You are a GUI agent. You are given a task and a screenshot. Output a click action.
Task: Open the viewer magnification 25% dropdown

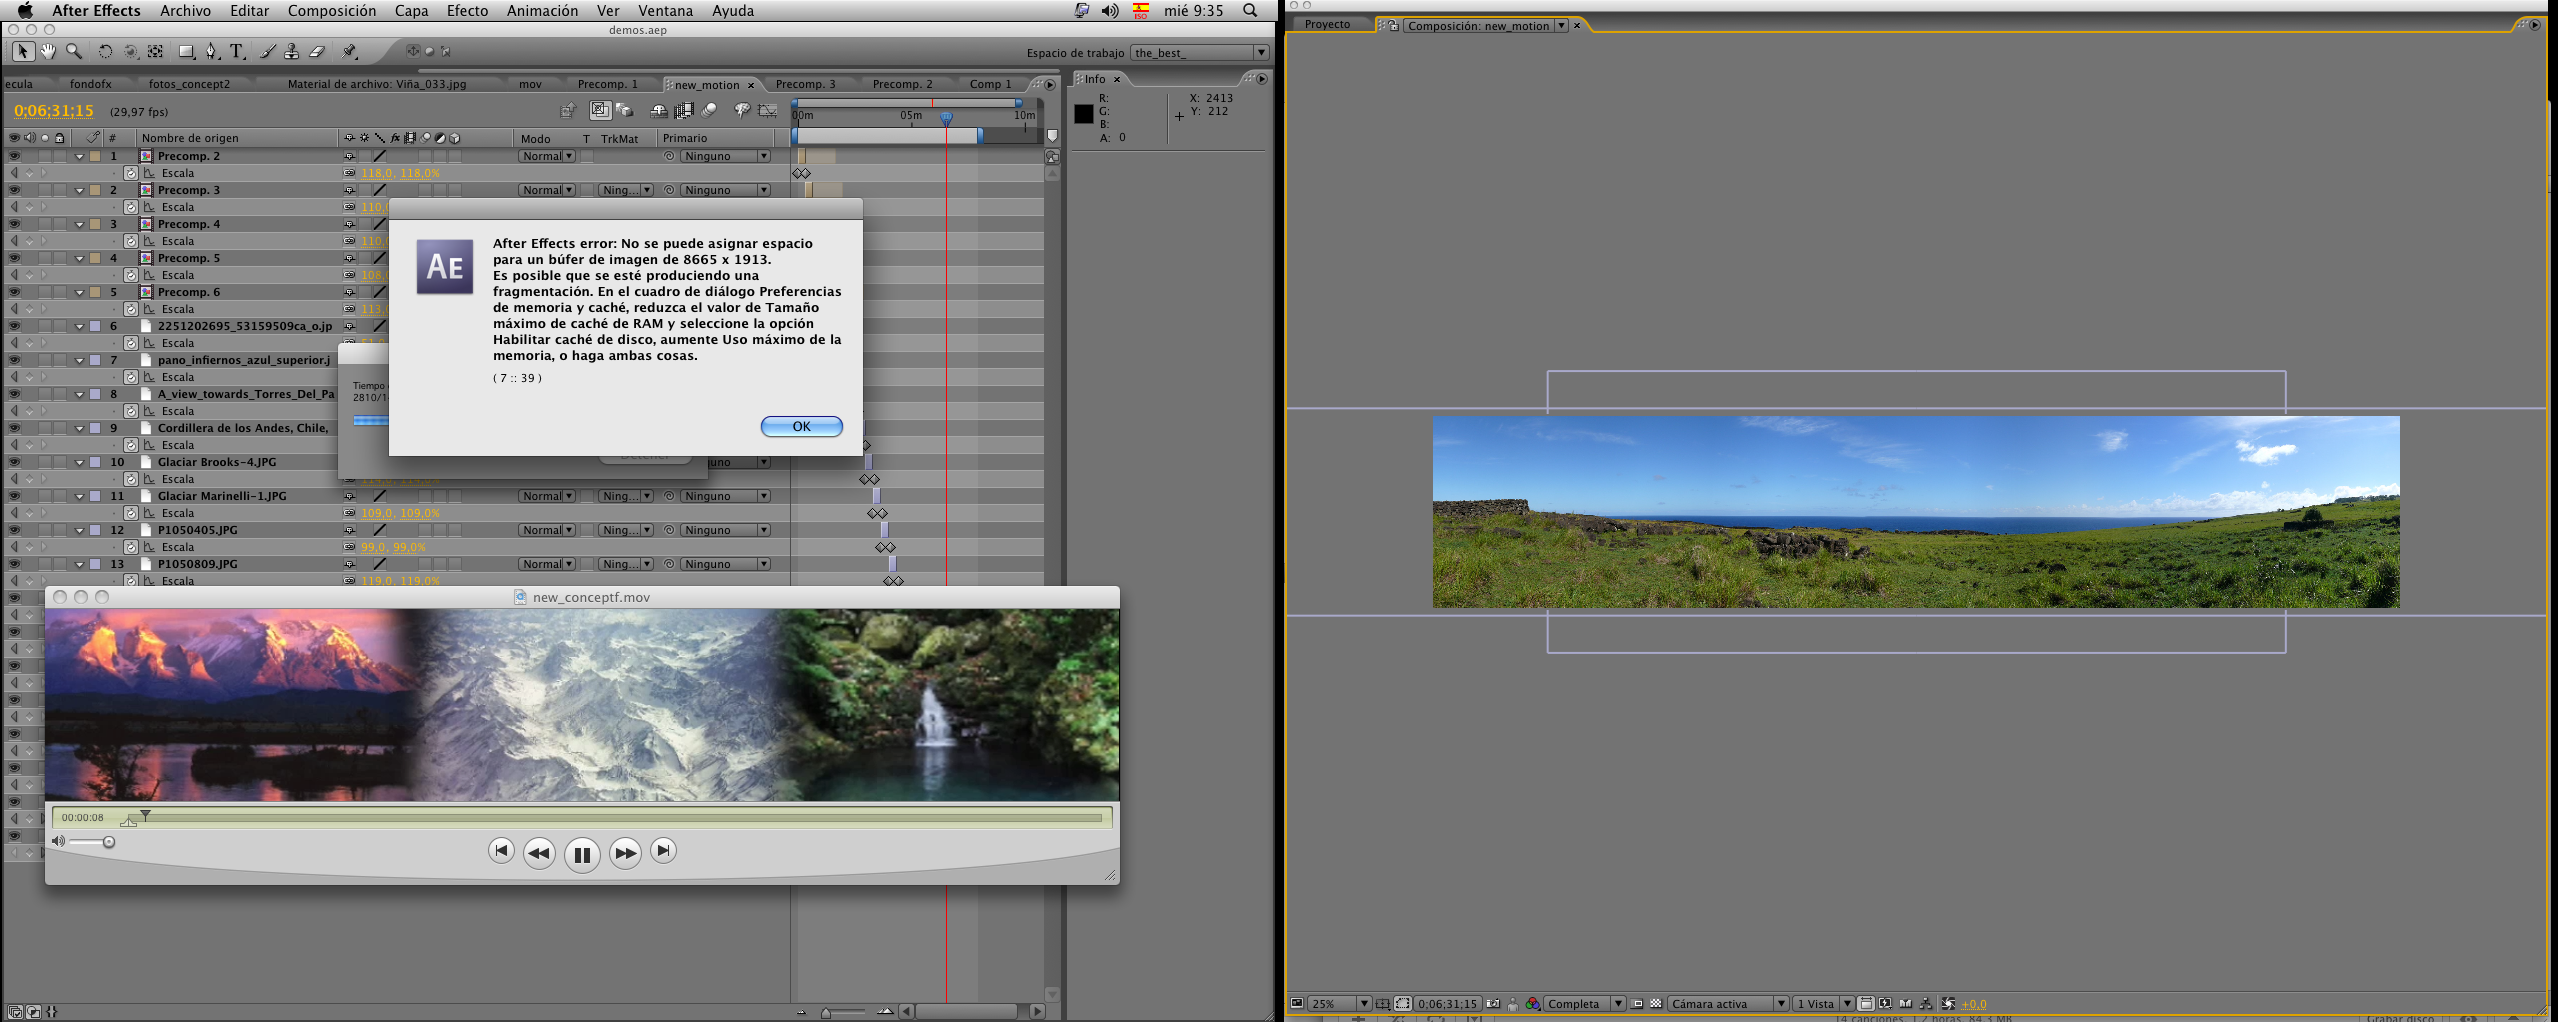[1338, 1004]
